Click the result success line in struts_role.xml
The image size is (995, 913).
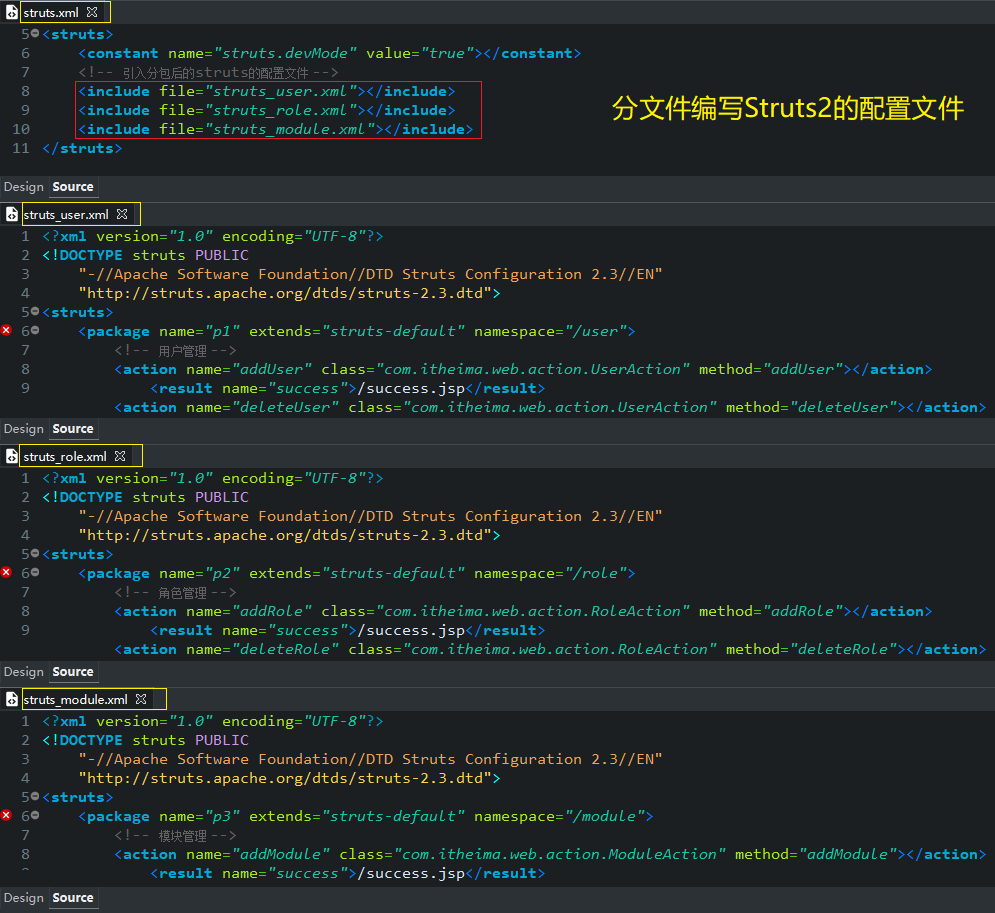click(x=348, y=631)
